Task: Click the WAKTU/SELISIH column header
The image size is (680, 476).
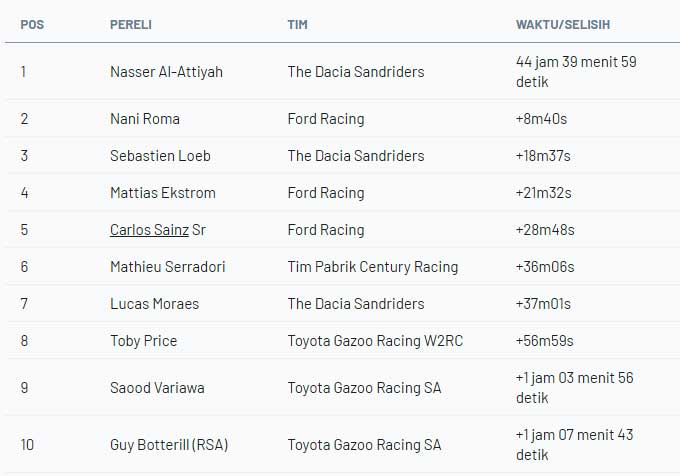Action: coord(563,24)
